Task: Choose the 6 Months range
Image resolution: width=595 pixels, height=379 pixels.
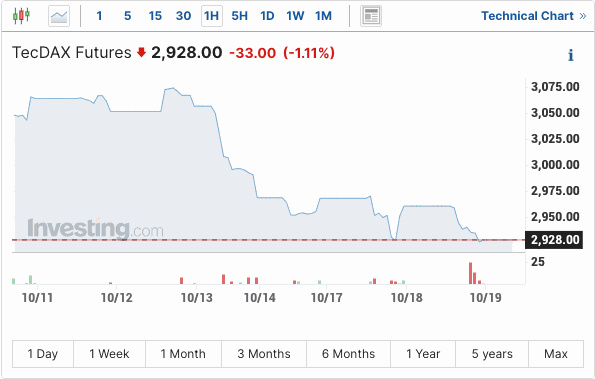Action: tap(348, 354)
